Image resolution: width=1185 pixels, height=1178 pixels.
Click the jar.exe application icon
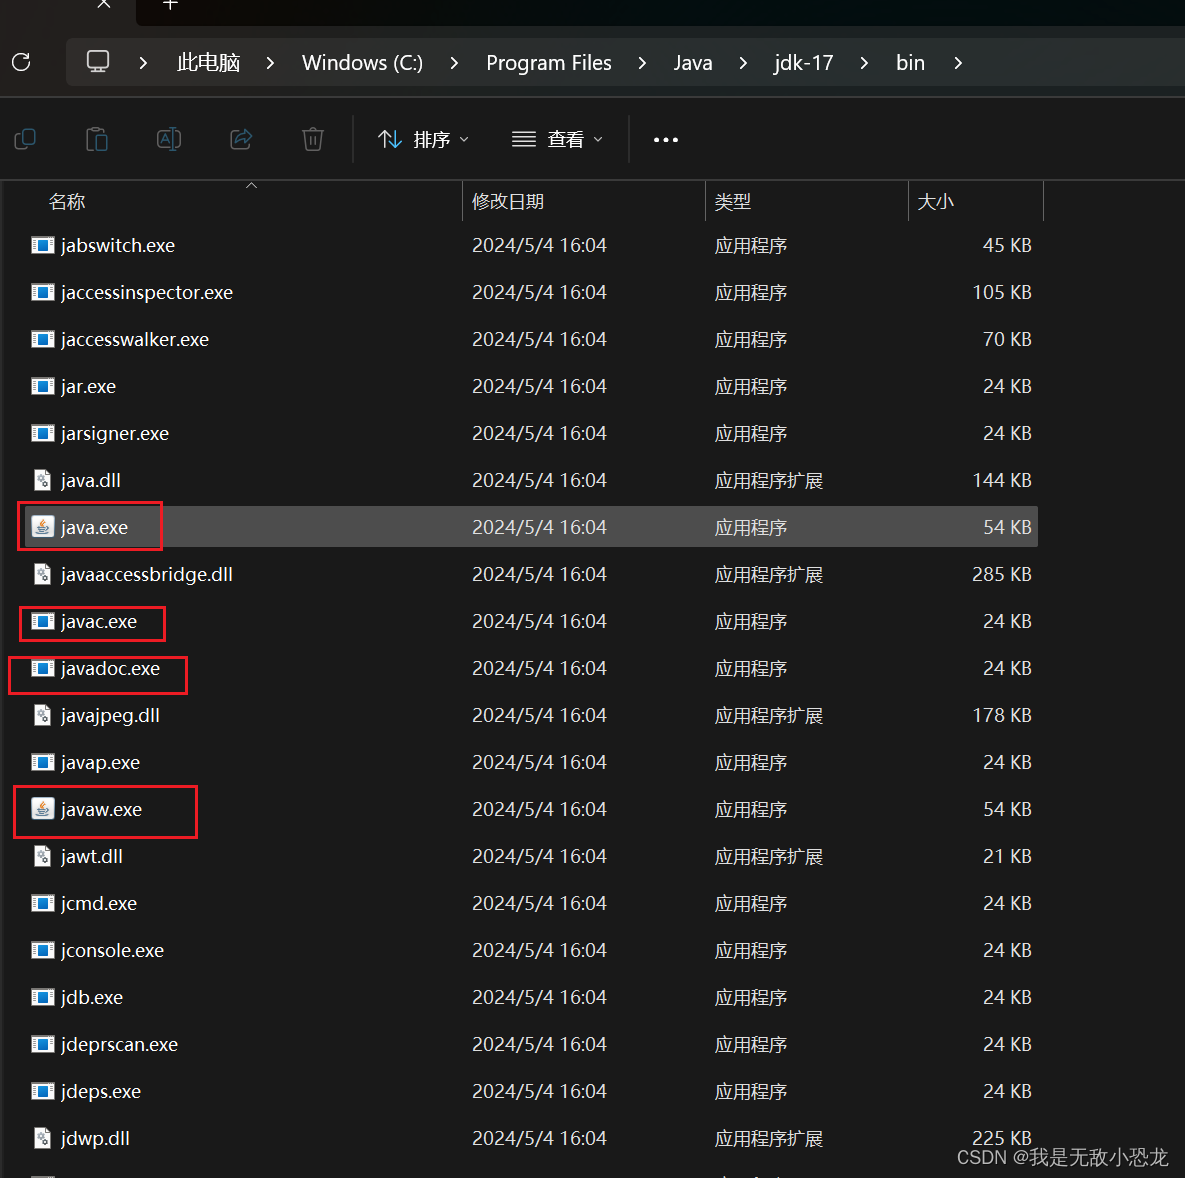[x=42, y=386]
